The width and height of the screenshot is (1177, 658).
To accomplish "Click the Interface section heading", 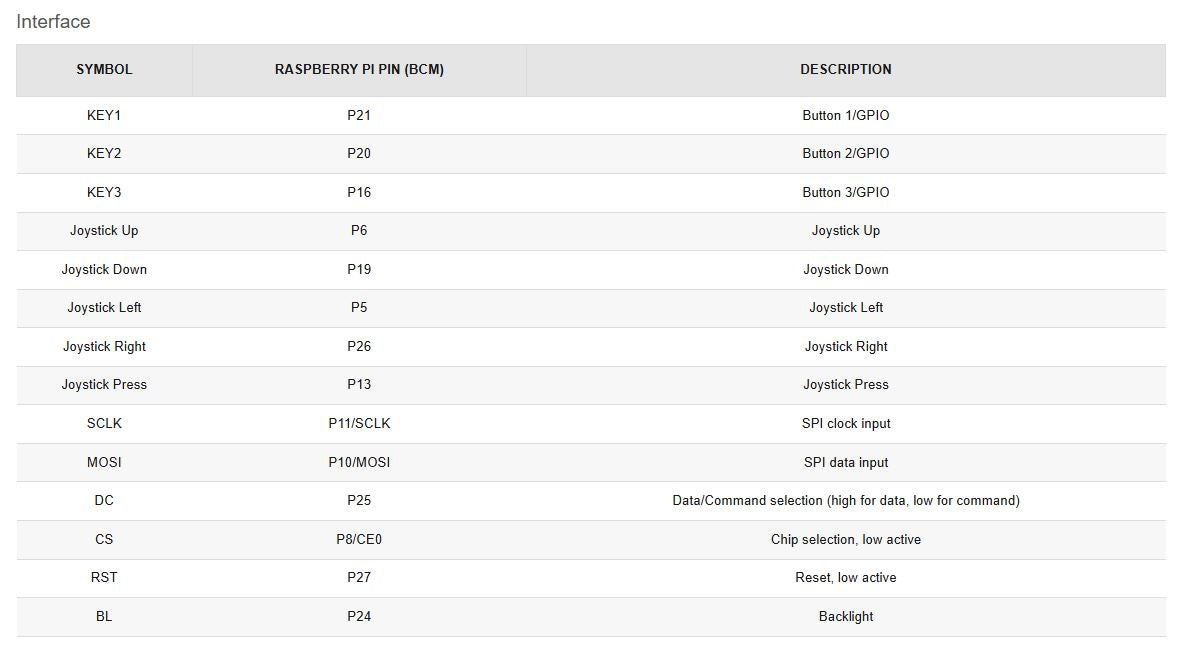I will tap(53, 21).
